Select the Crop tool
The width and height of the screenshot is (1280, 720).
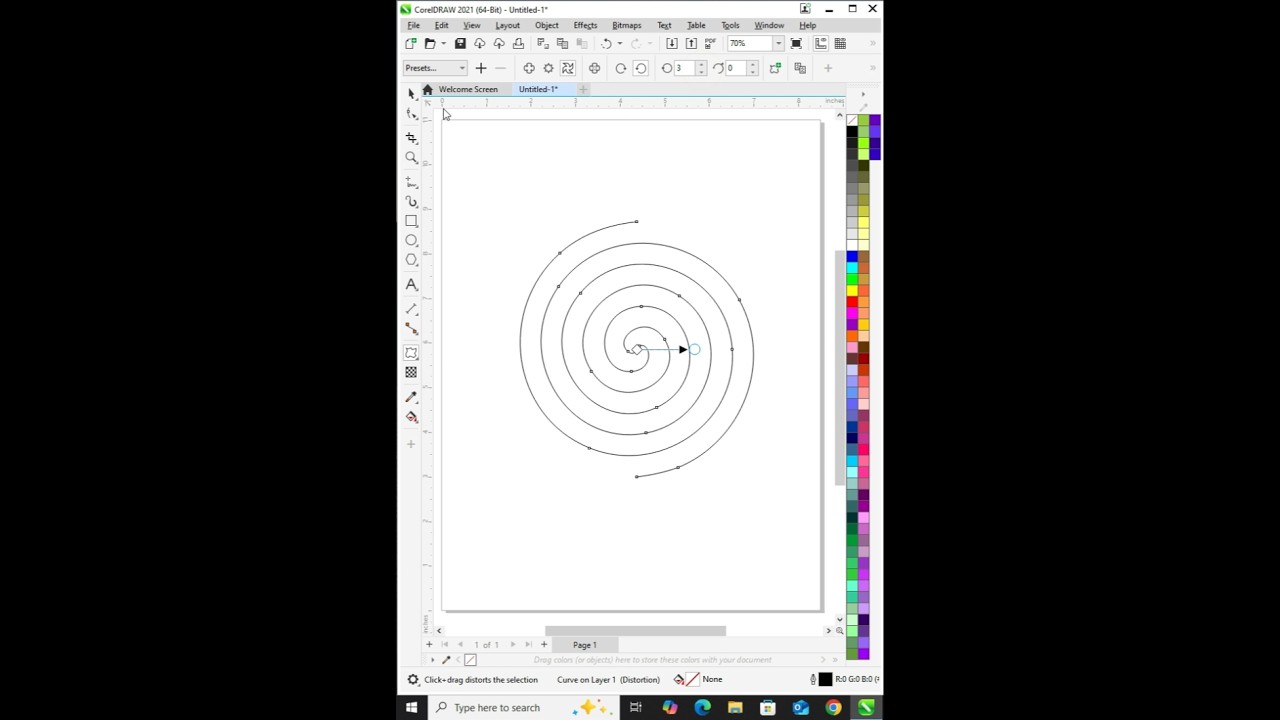[x=411, y=137]
